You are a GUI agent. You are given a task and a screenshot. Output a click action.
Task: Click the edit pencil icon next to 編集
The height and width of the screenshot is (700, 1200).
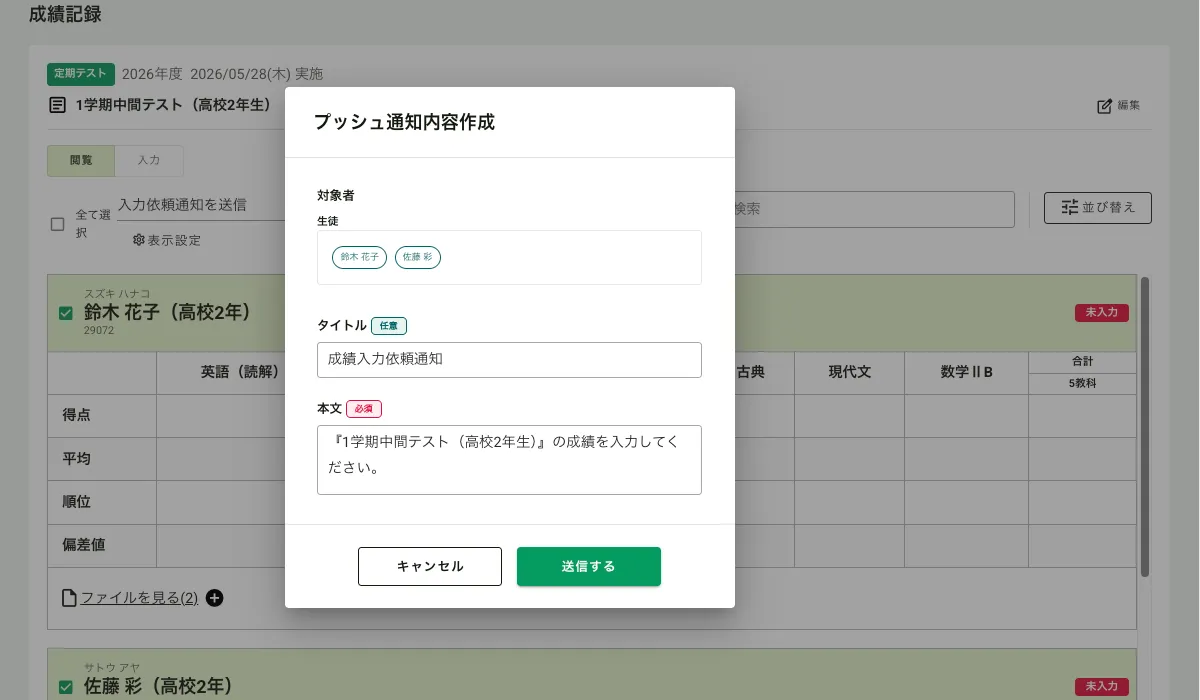[x=1104, y=106]
